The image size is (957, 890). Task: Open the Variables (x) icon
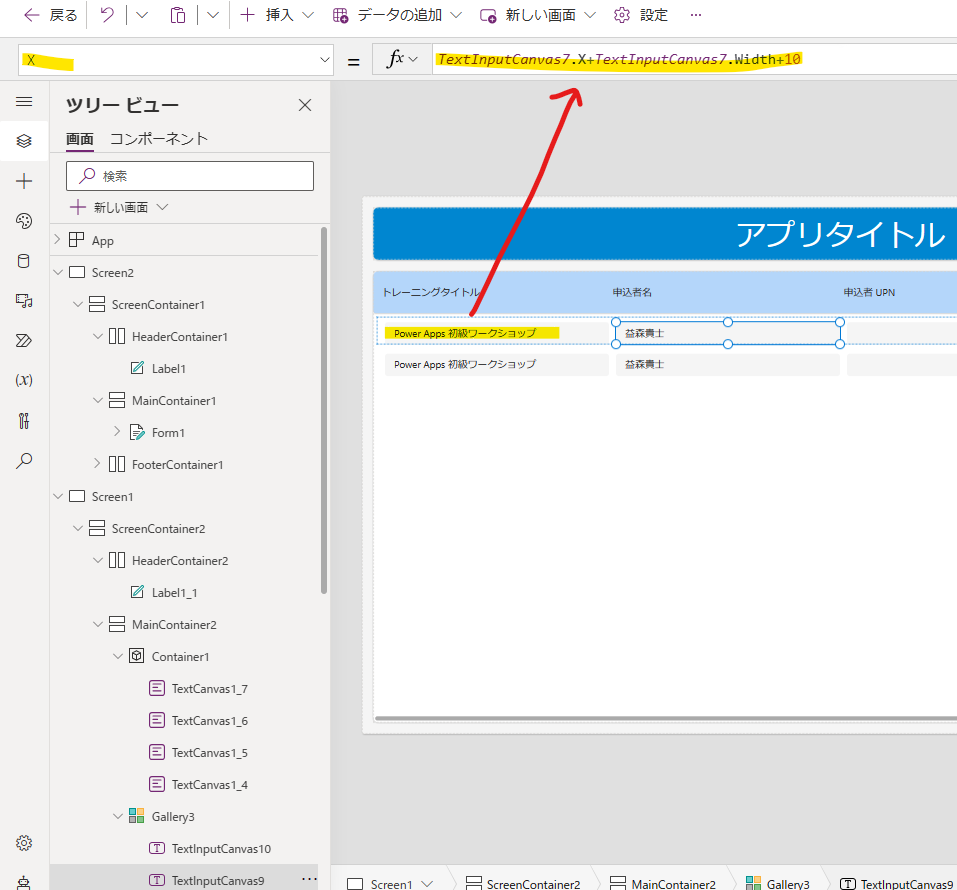[x=24, y=380]
